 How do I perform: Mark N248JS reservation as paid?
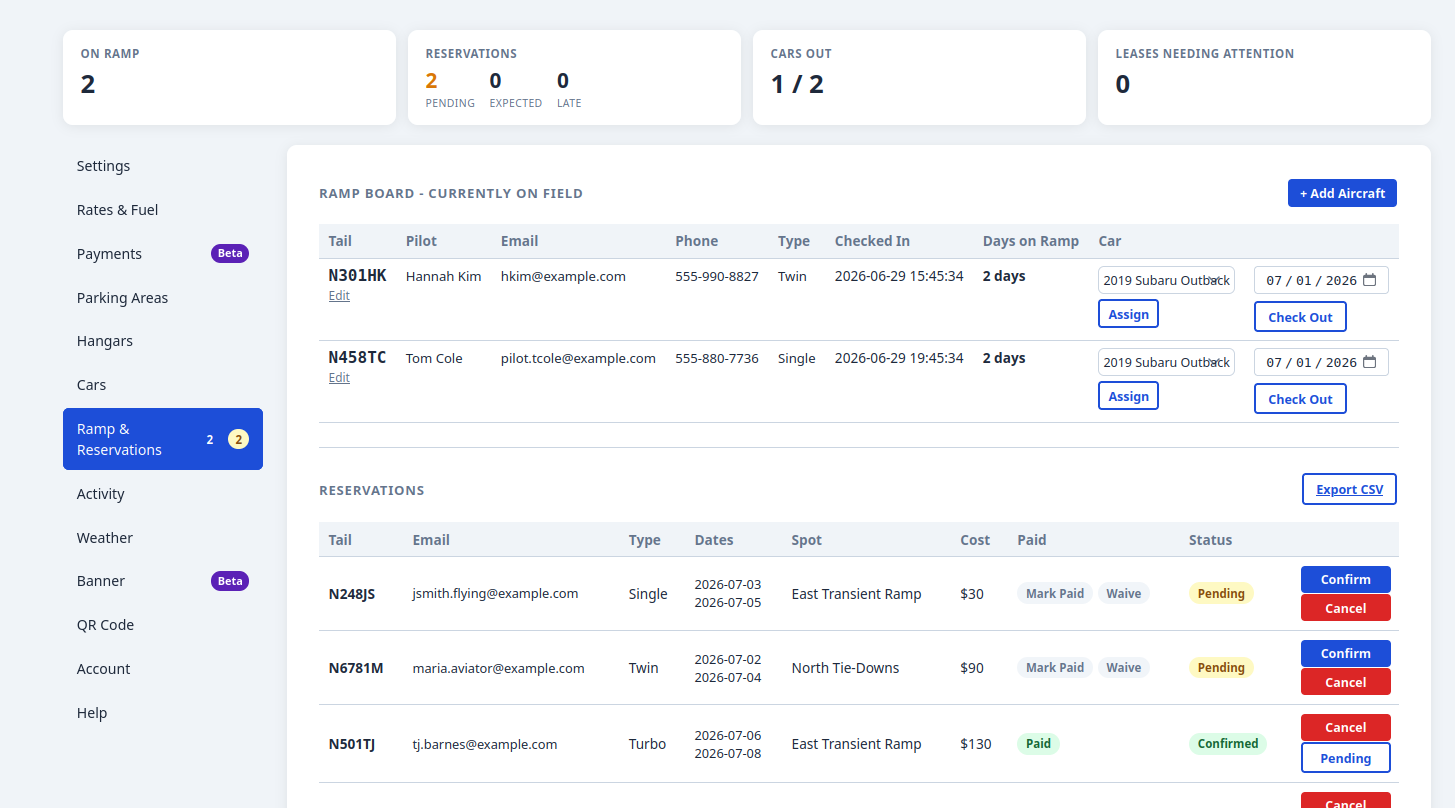tap(1055, 593)
